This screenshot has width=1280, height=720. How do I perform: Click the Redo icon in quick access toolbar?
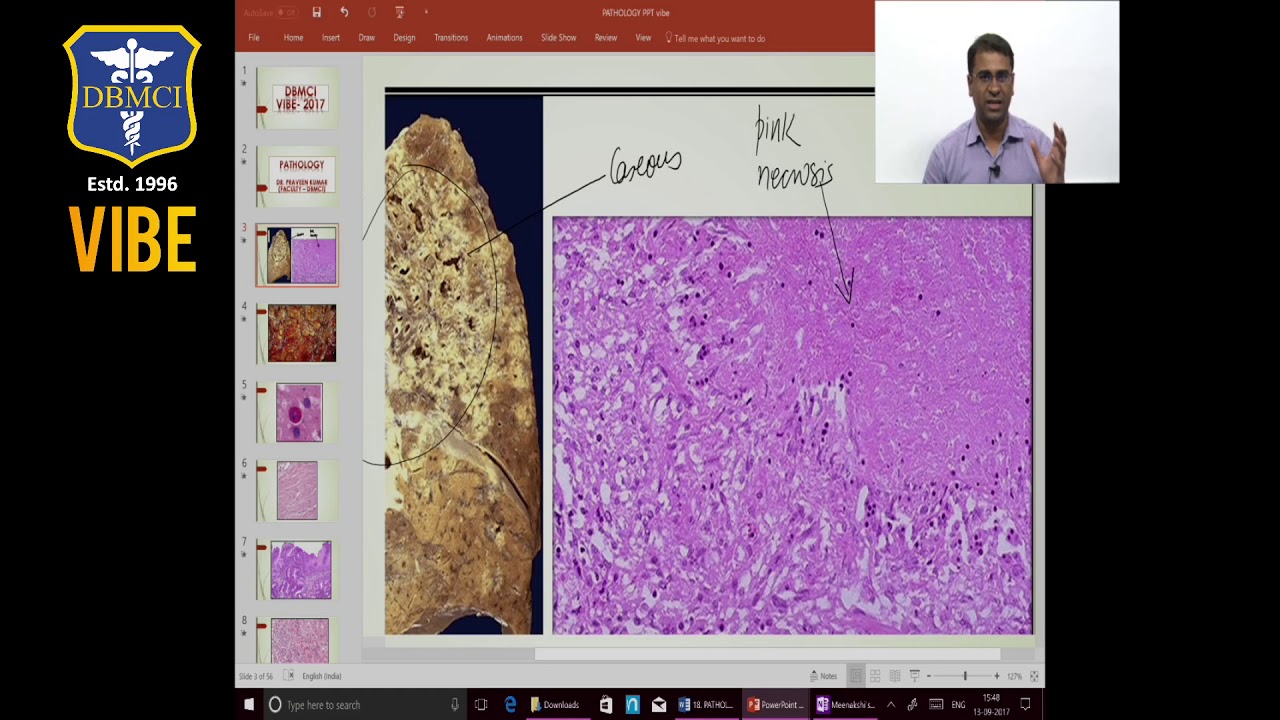coord(372,12)
